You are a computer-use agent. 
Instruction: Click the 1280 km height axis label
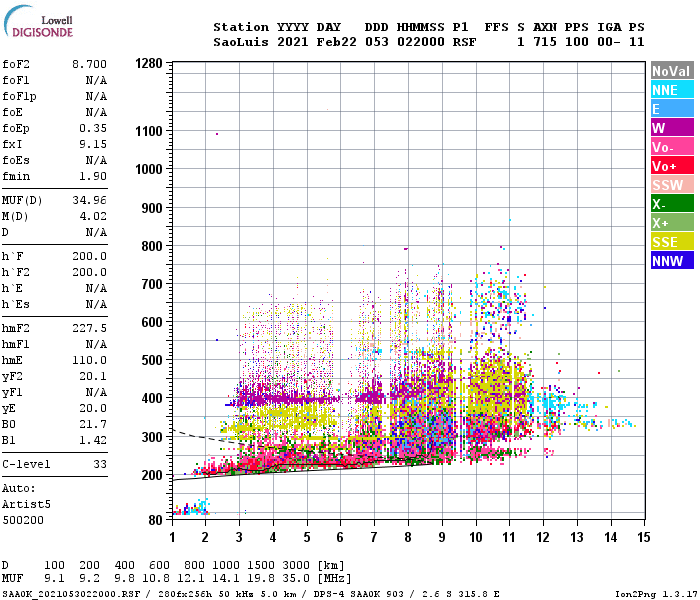point(149,63)
